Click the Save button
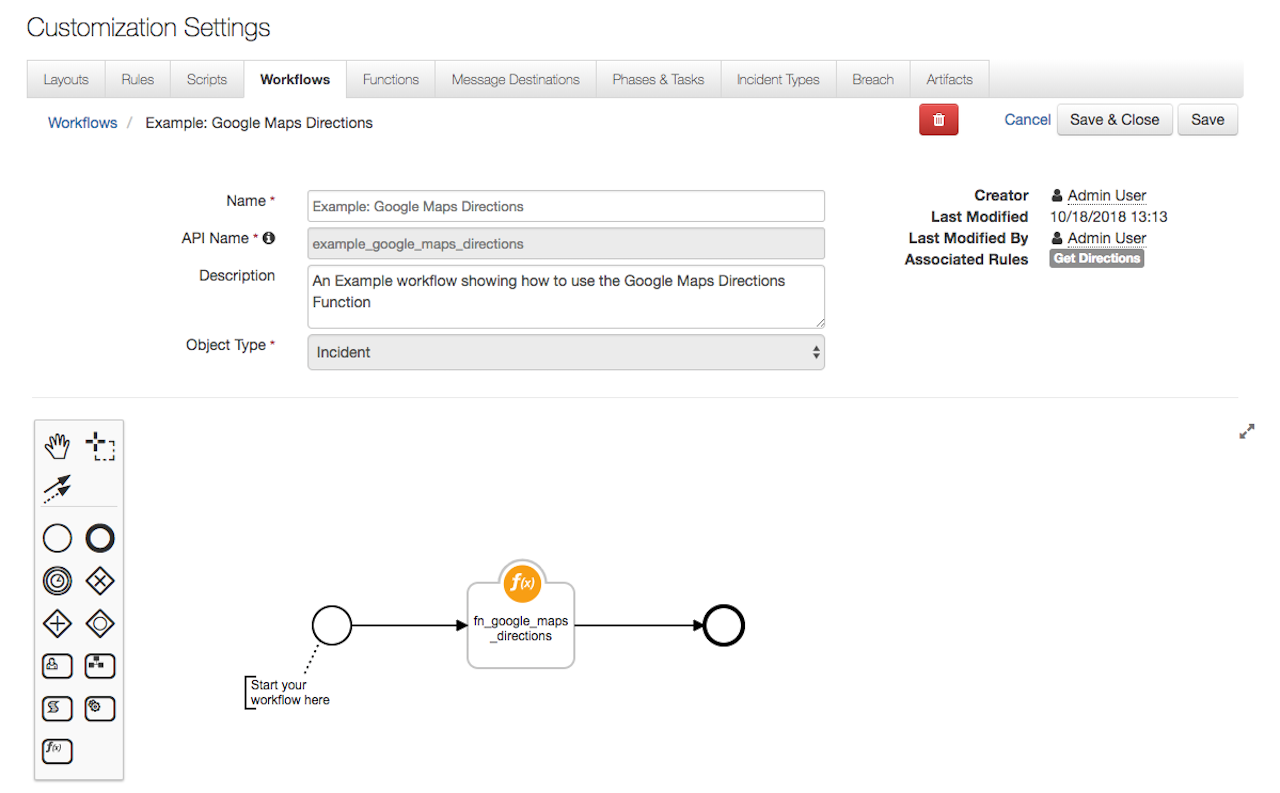1280x793 pixels. point(1208,120)
